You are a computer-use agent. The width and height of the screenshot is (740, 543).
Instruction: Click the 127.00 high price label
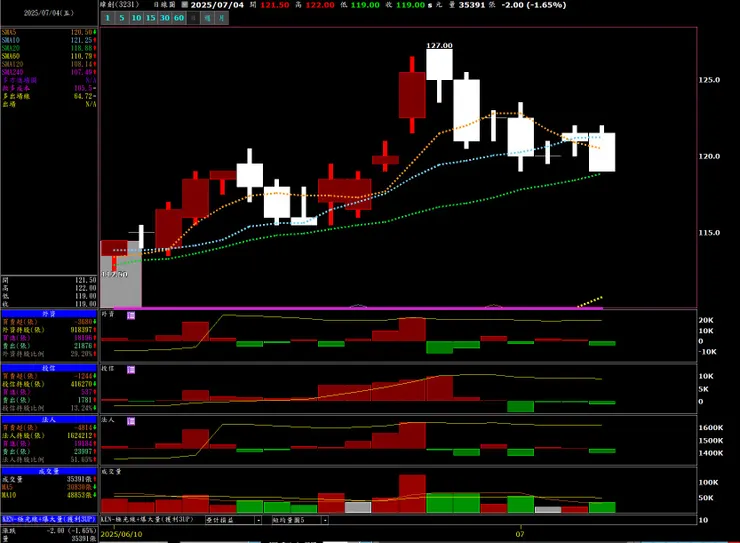439,45
